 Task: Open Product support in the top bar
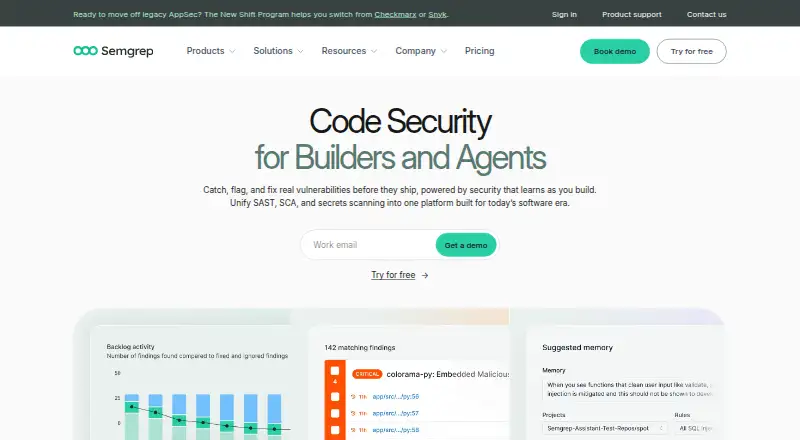[x=632, y=14]
